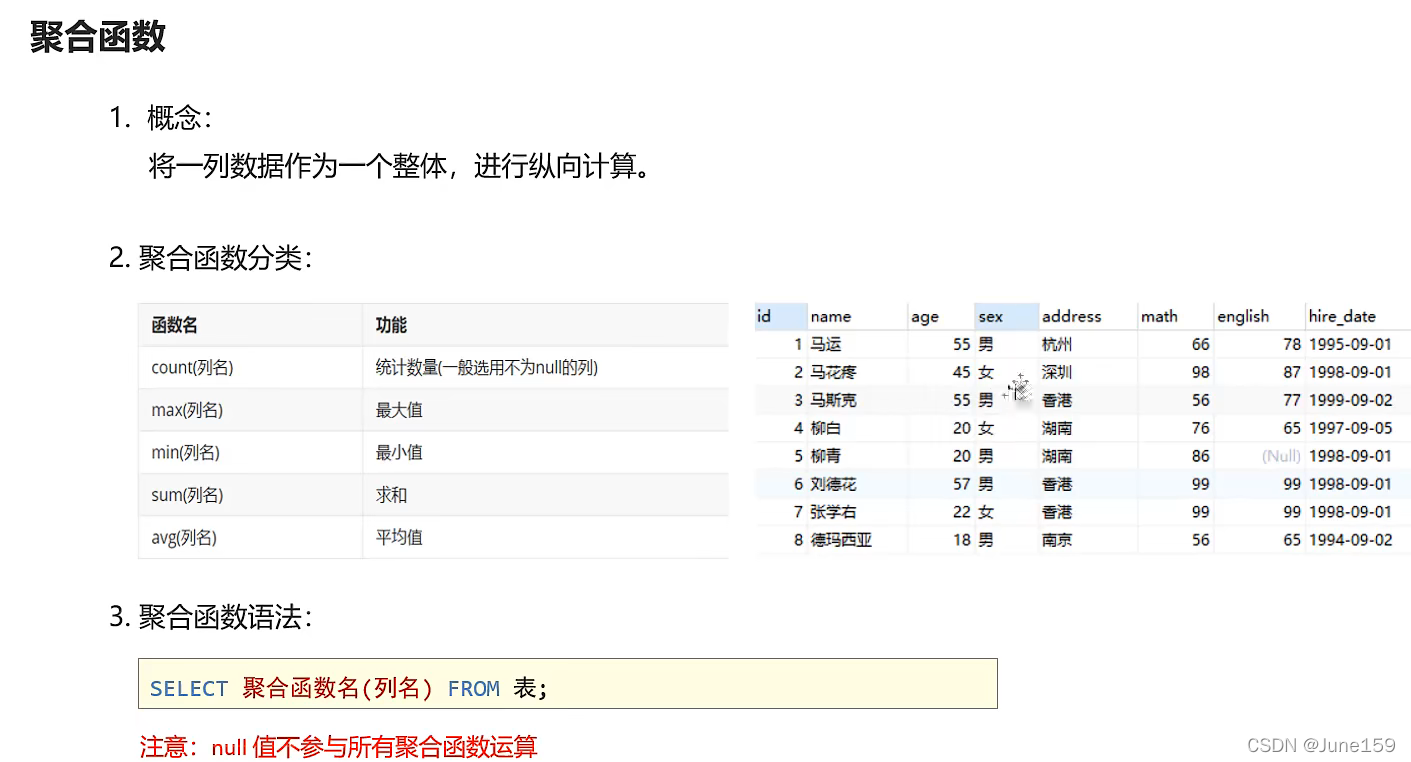Click the '3. 聚合函数语法:' heading
The image size is (1411, 762).
coord(211,617)
